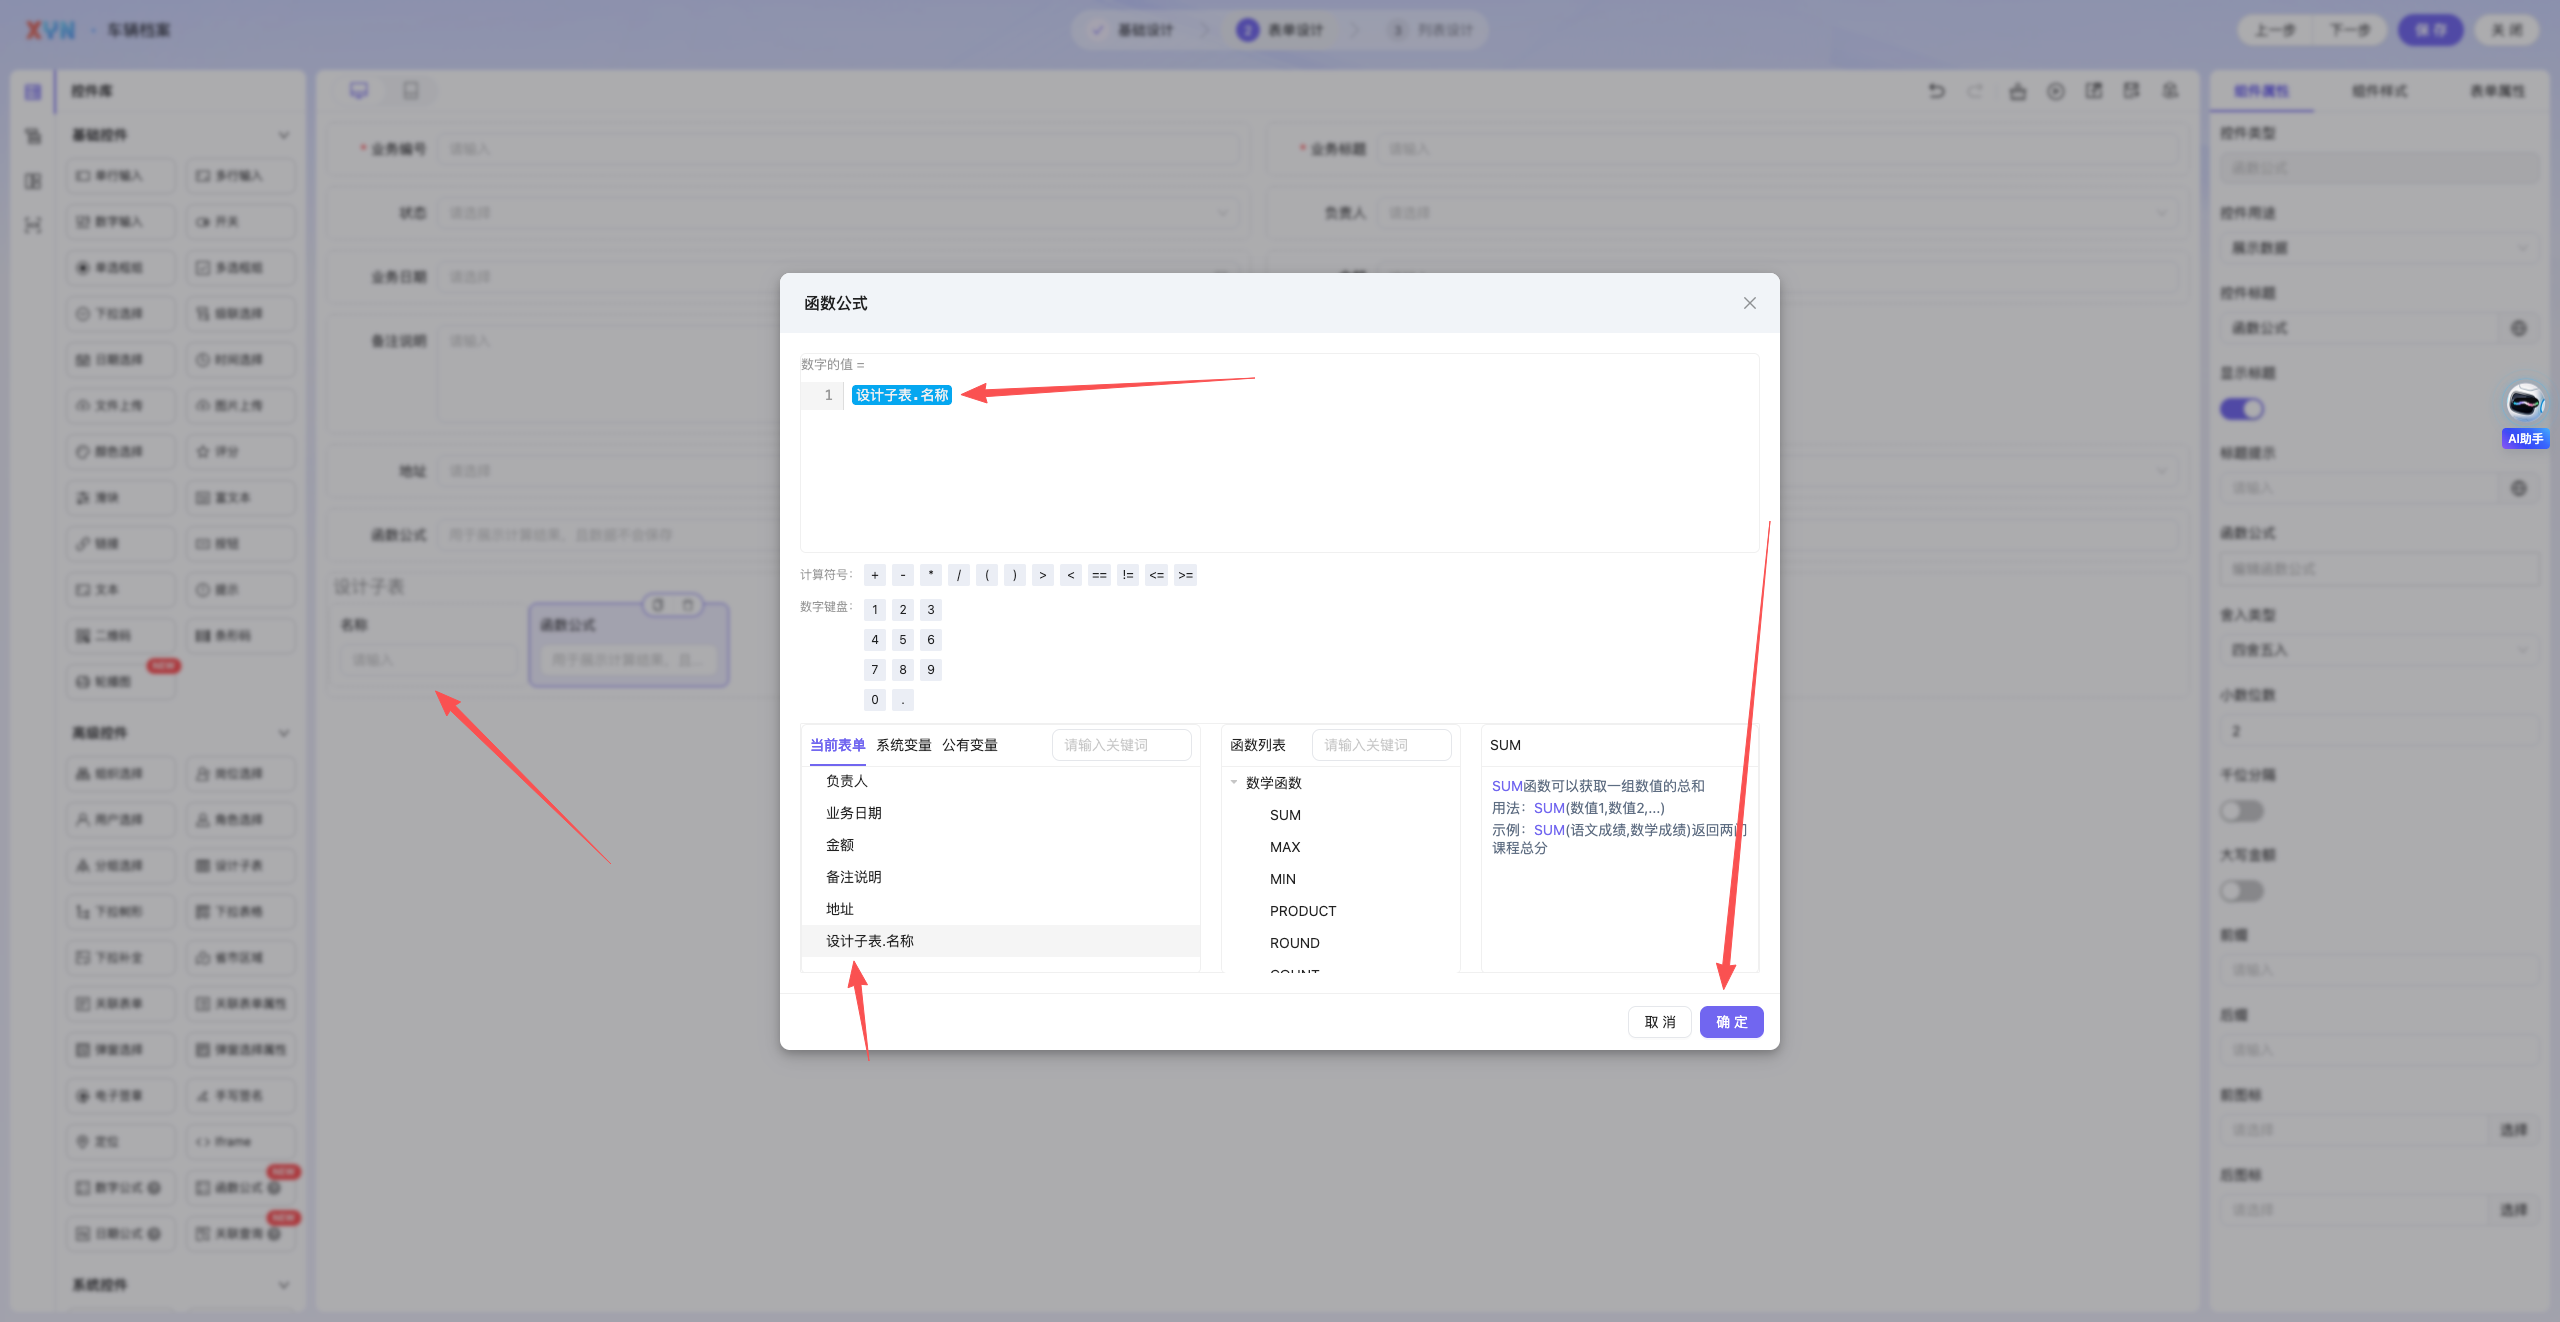Choose the 业务日期 field variable
Viewport: 2560px width, 1322px height.
1001,813
